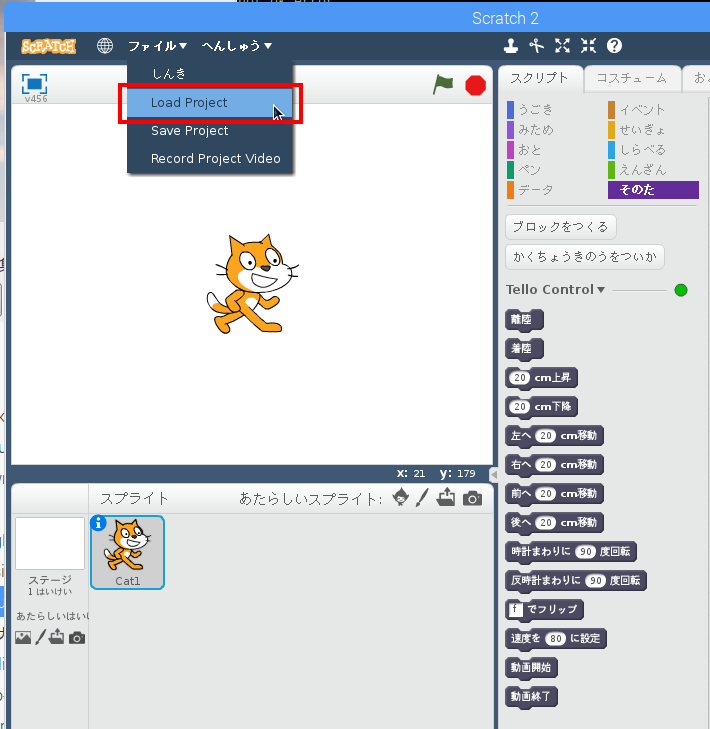710x729 pixels.
Task: Click the Tello Control green status indicator
Action: 681,290
